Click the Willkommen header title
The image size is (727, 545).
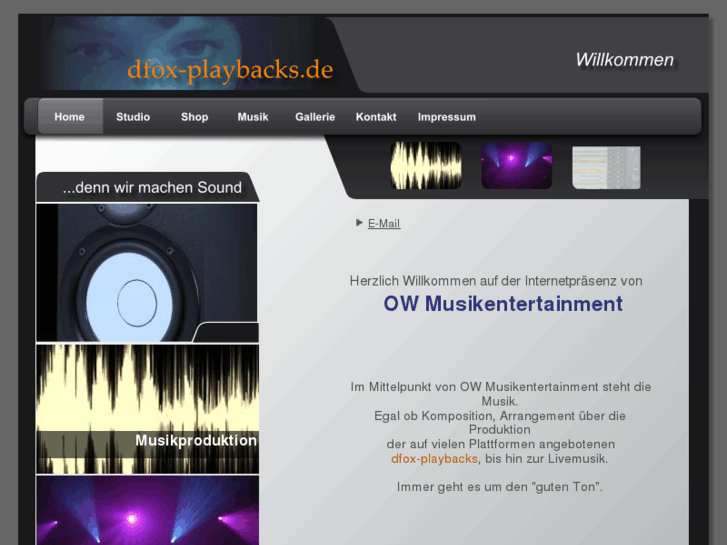(625, 60)
